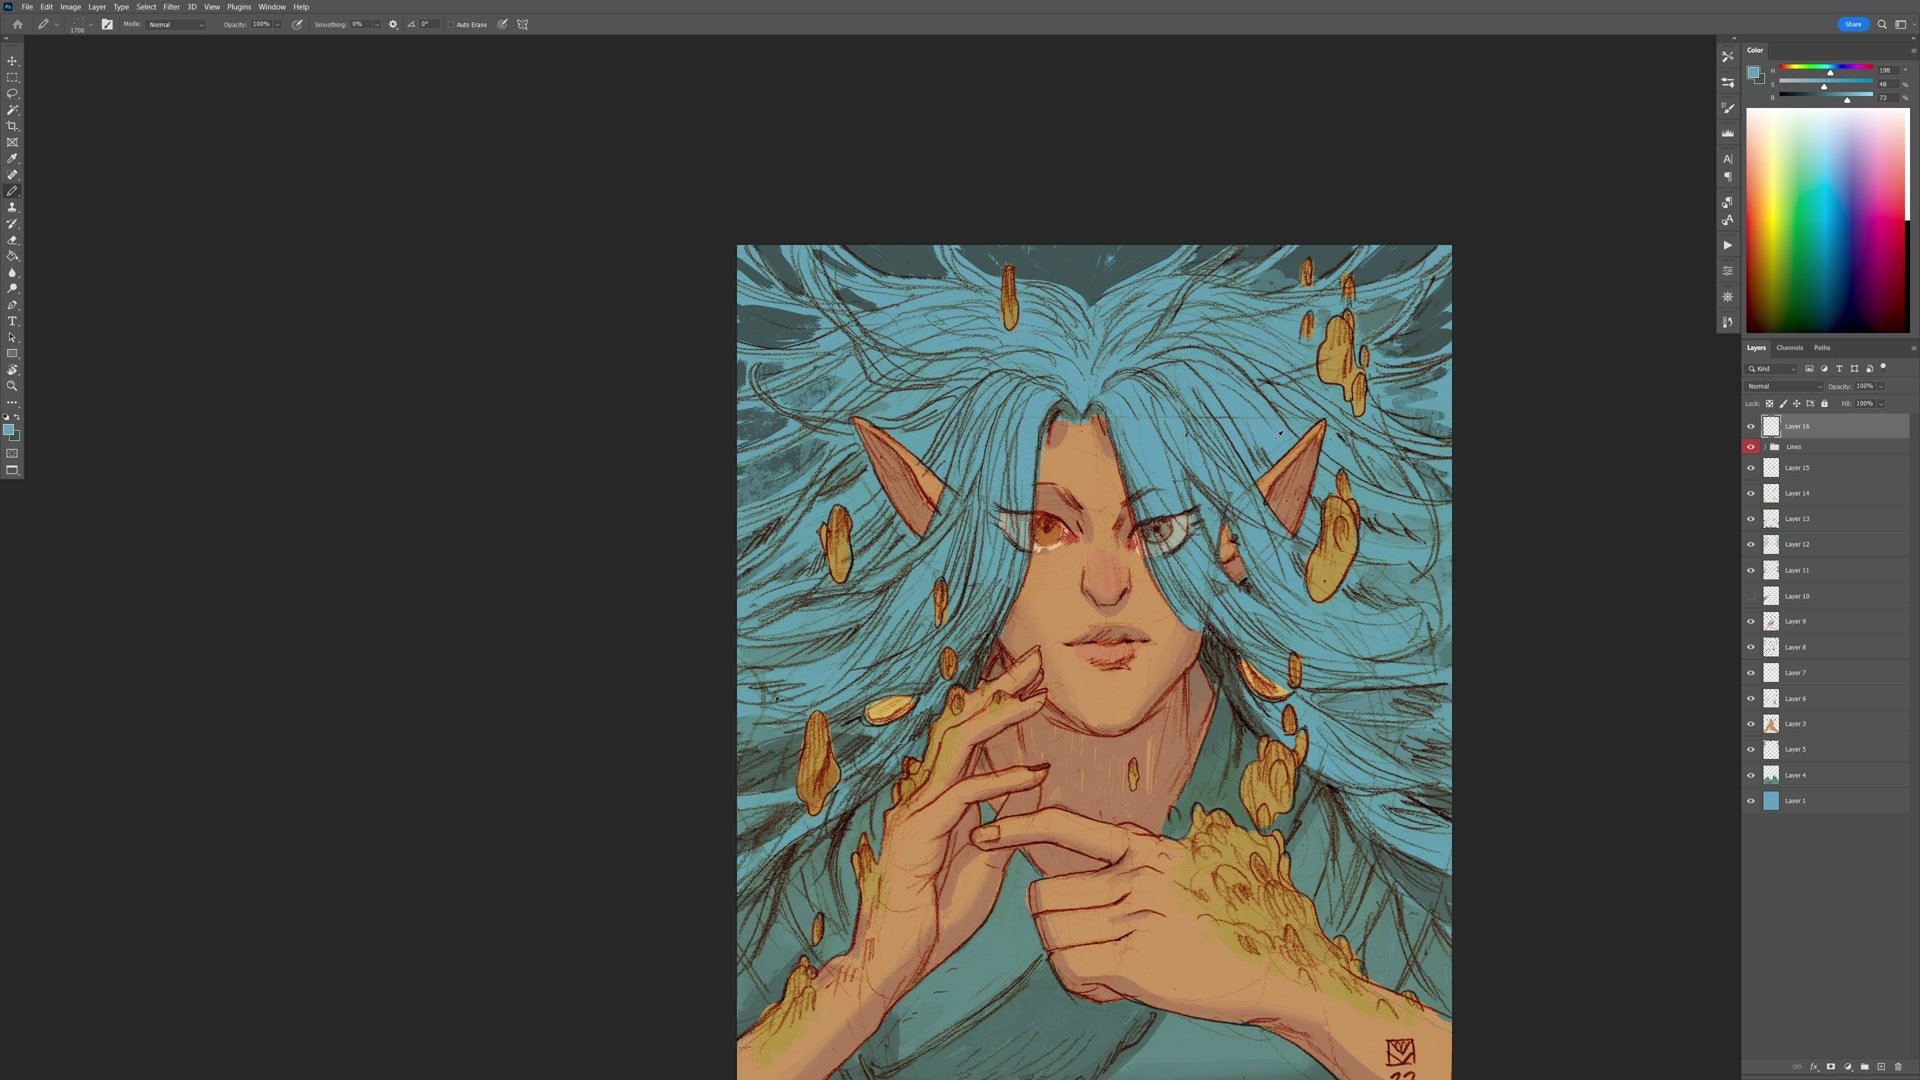Expand the Lines layer group
Viewport: 1920px width, 1080px height.
1765,447
